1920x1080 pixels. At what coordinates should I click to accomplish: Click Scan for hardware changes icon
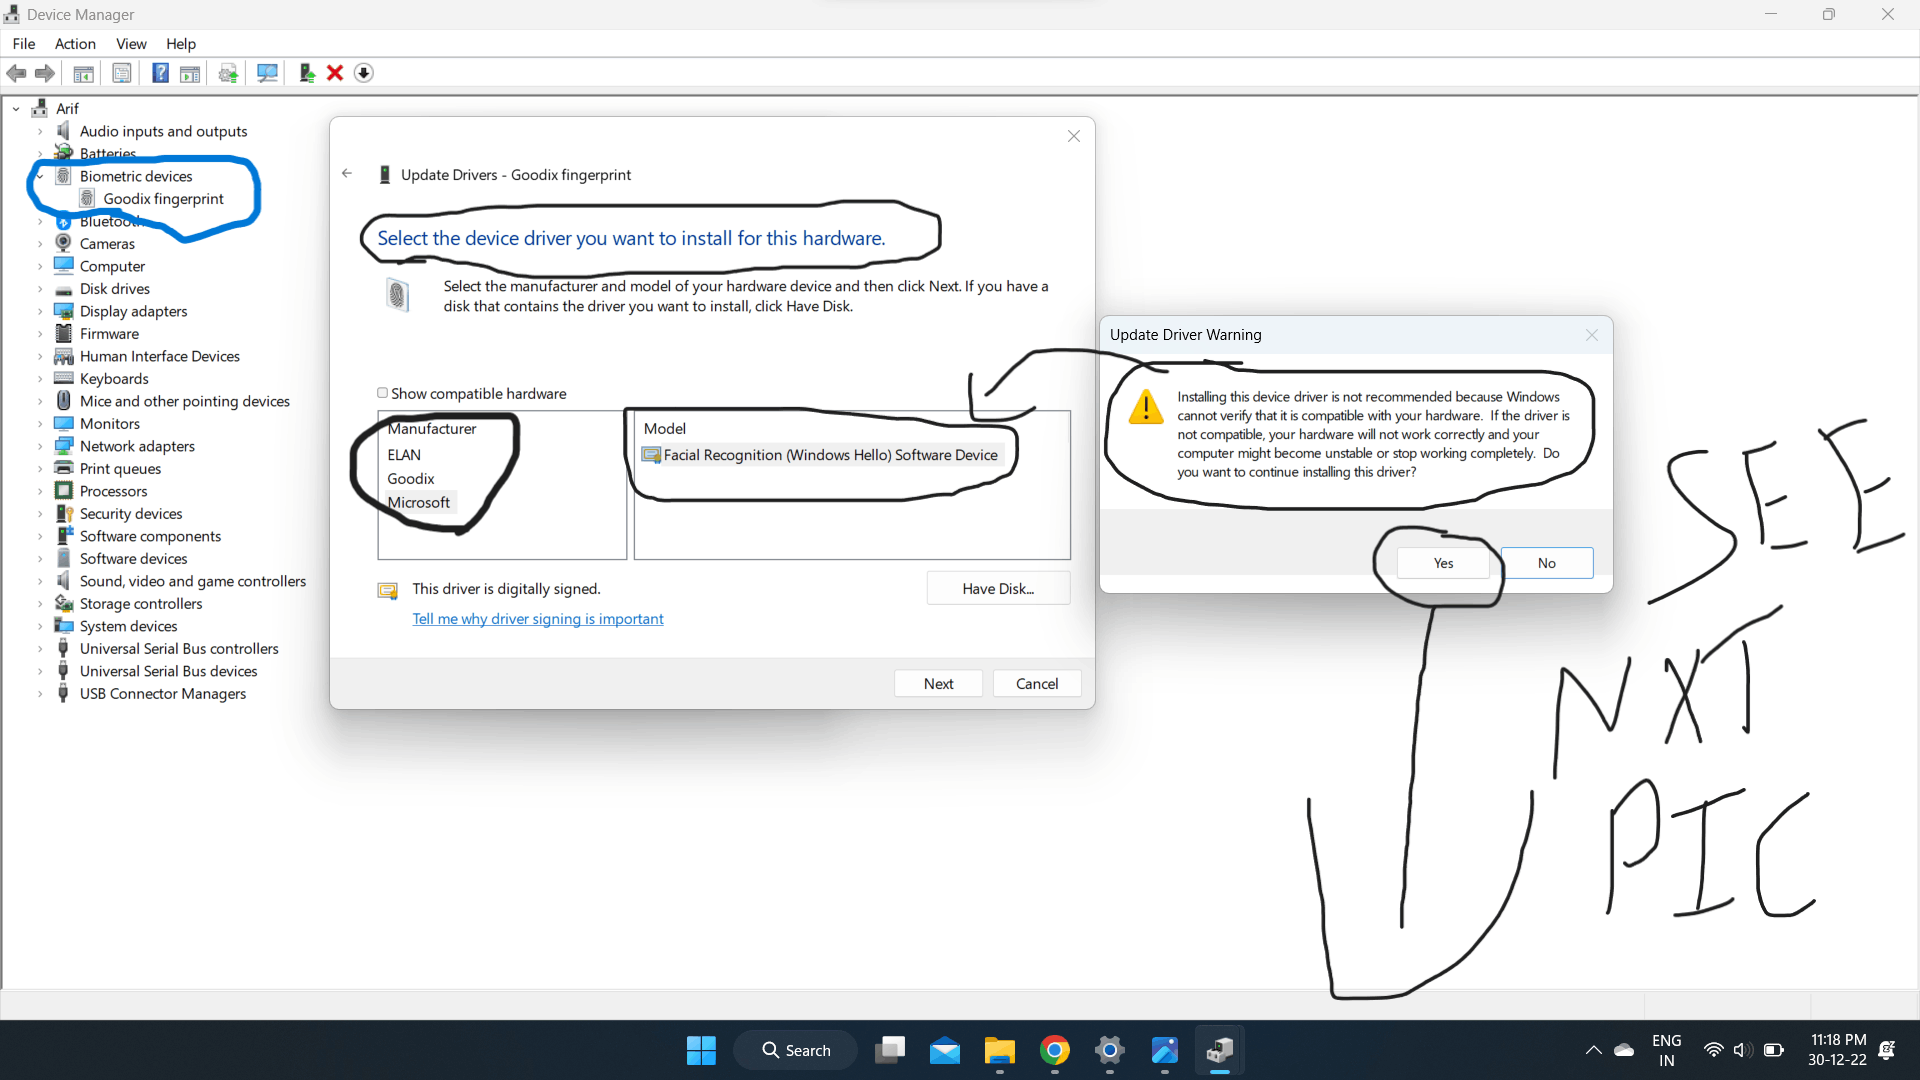point(267,73)
